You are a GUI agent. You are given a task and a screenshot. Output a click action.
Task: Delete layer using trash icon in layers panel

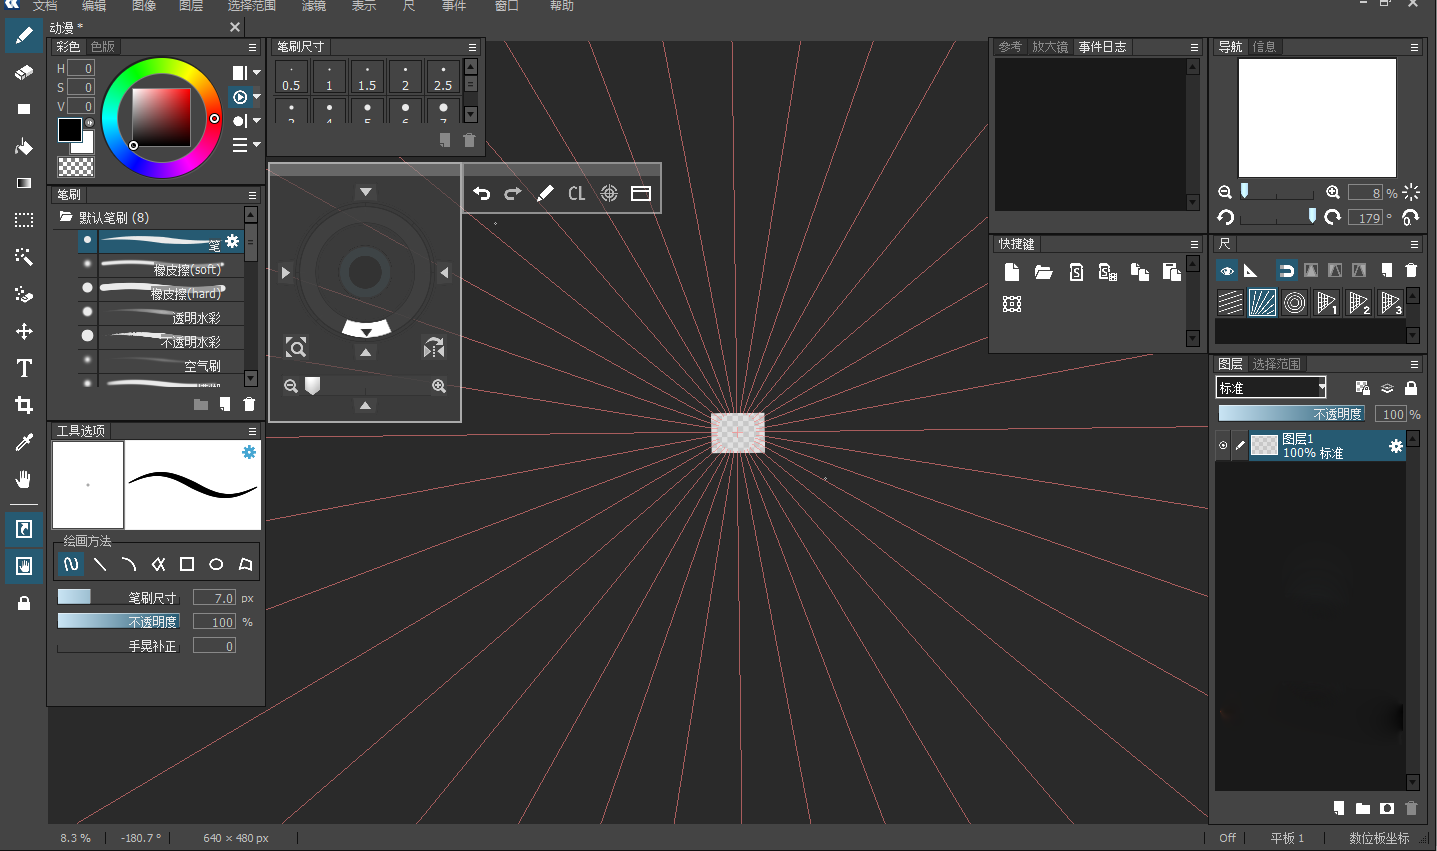[x=1411, y=808]
